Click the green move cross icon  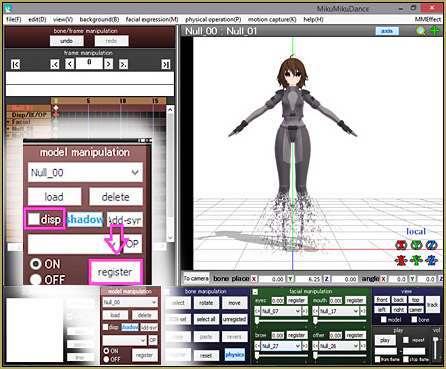pyautogui.click(x=435, y=31)
